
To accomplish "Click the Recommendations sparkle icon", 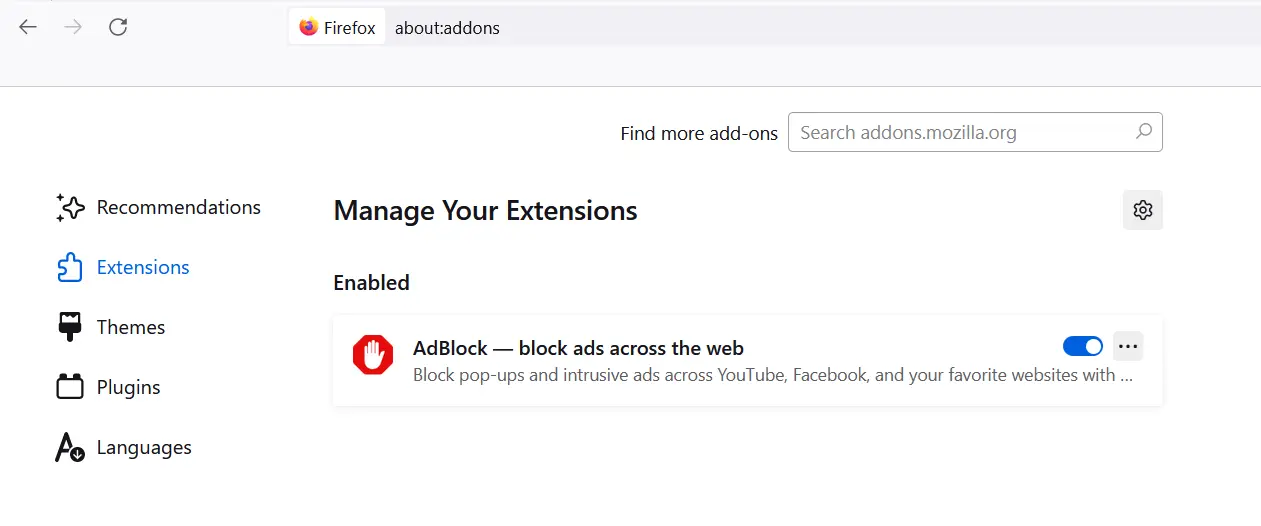I will 70,208.
